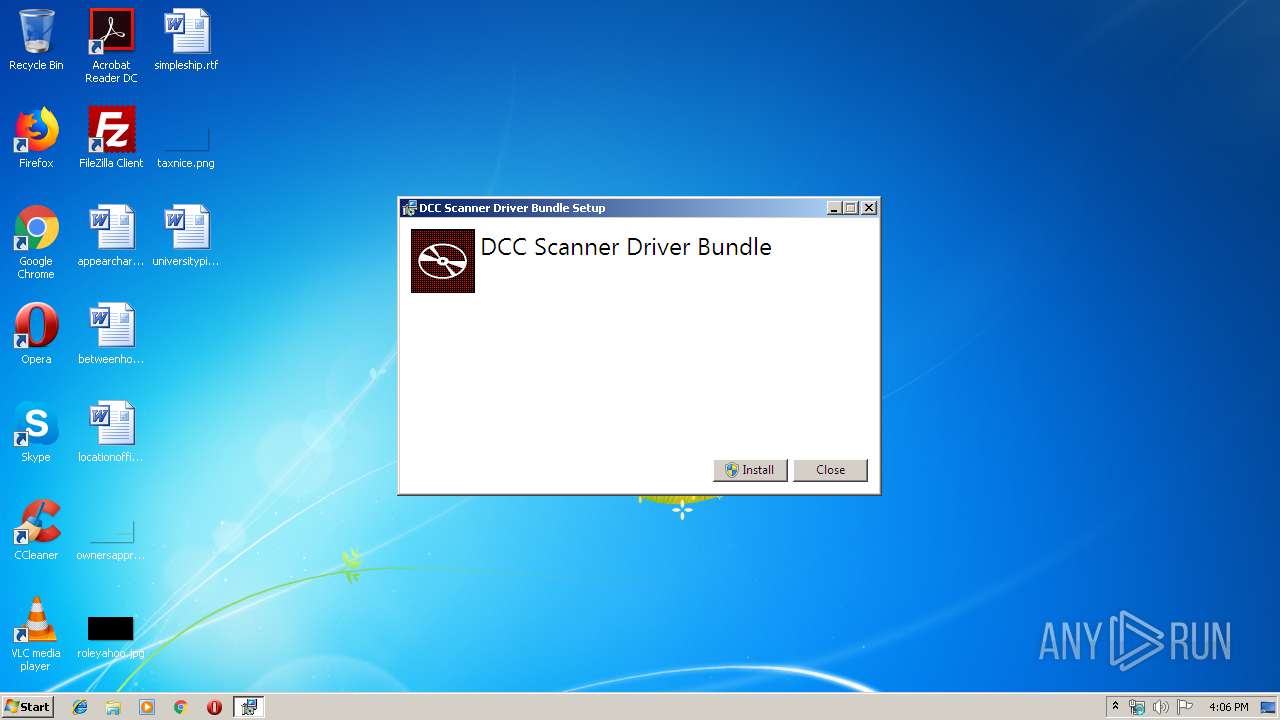Select the ownersappr... file on desktop
This screenshot has height=720, width=1280.
111,540
